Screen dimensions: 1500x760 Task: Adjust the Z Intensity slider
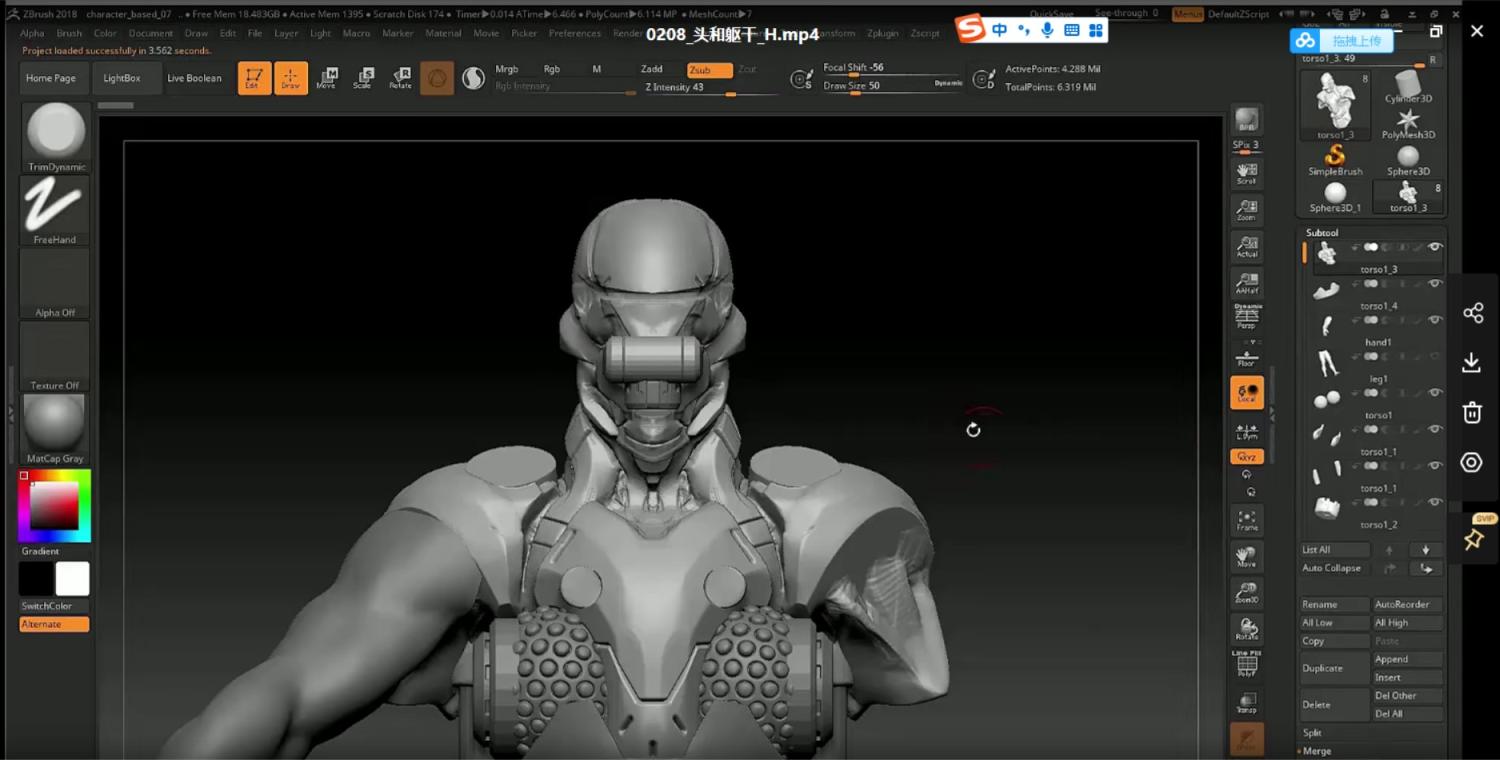pyautogui.click(x=711, y=88)
